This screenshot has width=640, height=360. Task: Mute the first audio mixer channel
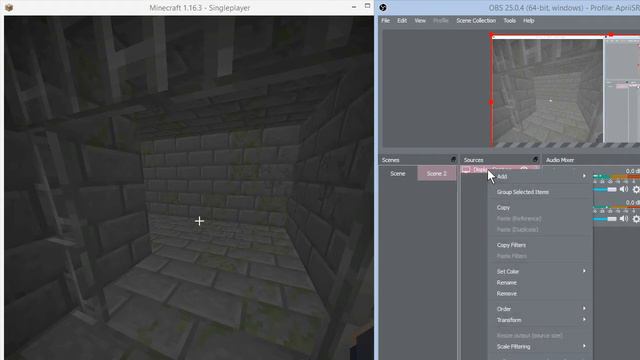[x=624, y=189]
